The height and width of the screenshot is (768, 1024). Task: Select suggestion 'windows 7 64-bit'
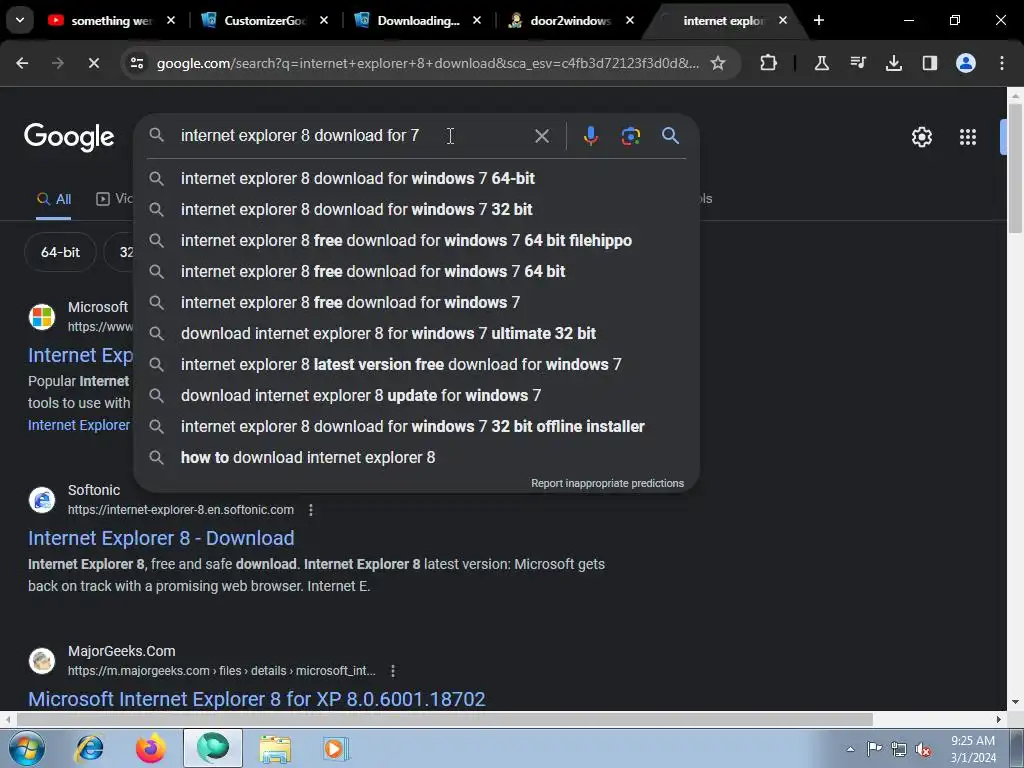coord(417,178)
